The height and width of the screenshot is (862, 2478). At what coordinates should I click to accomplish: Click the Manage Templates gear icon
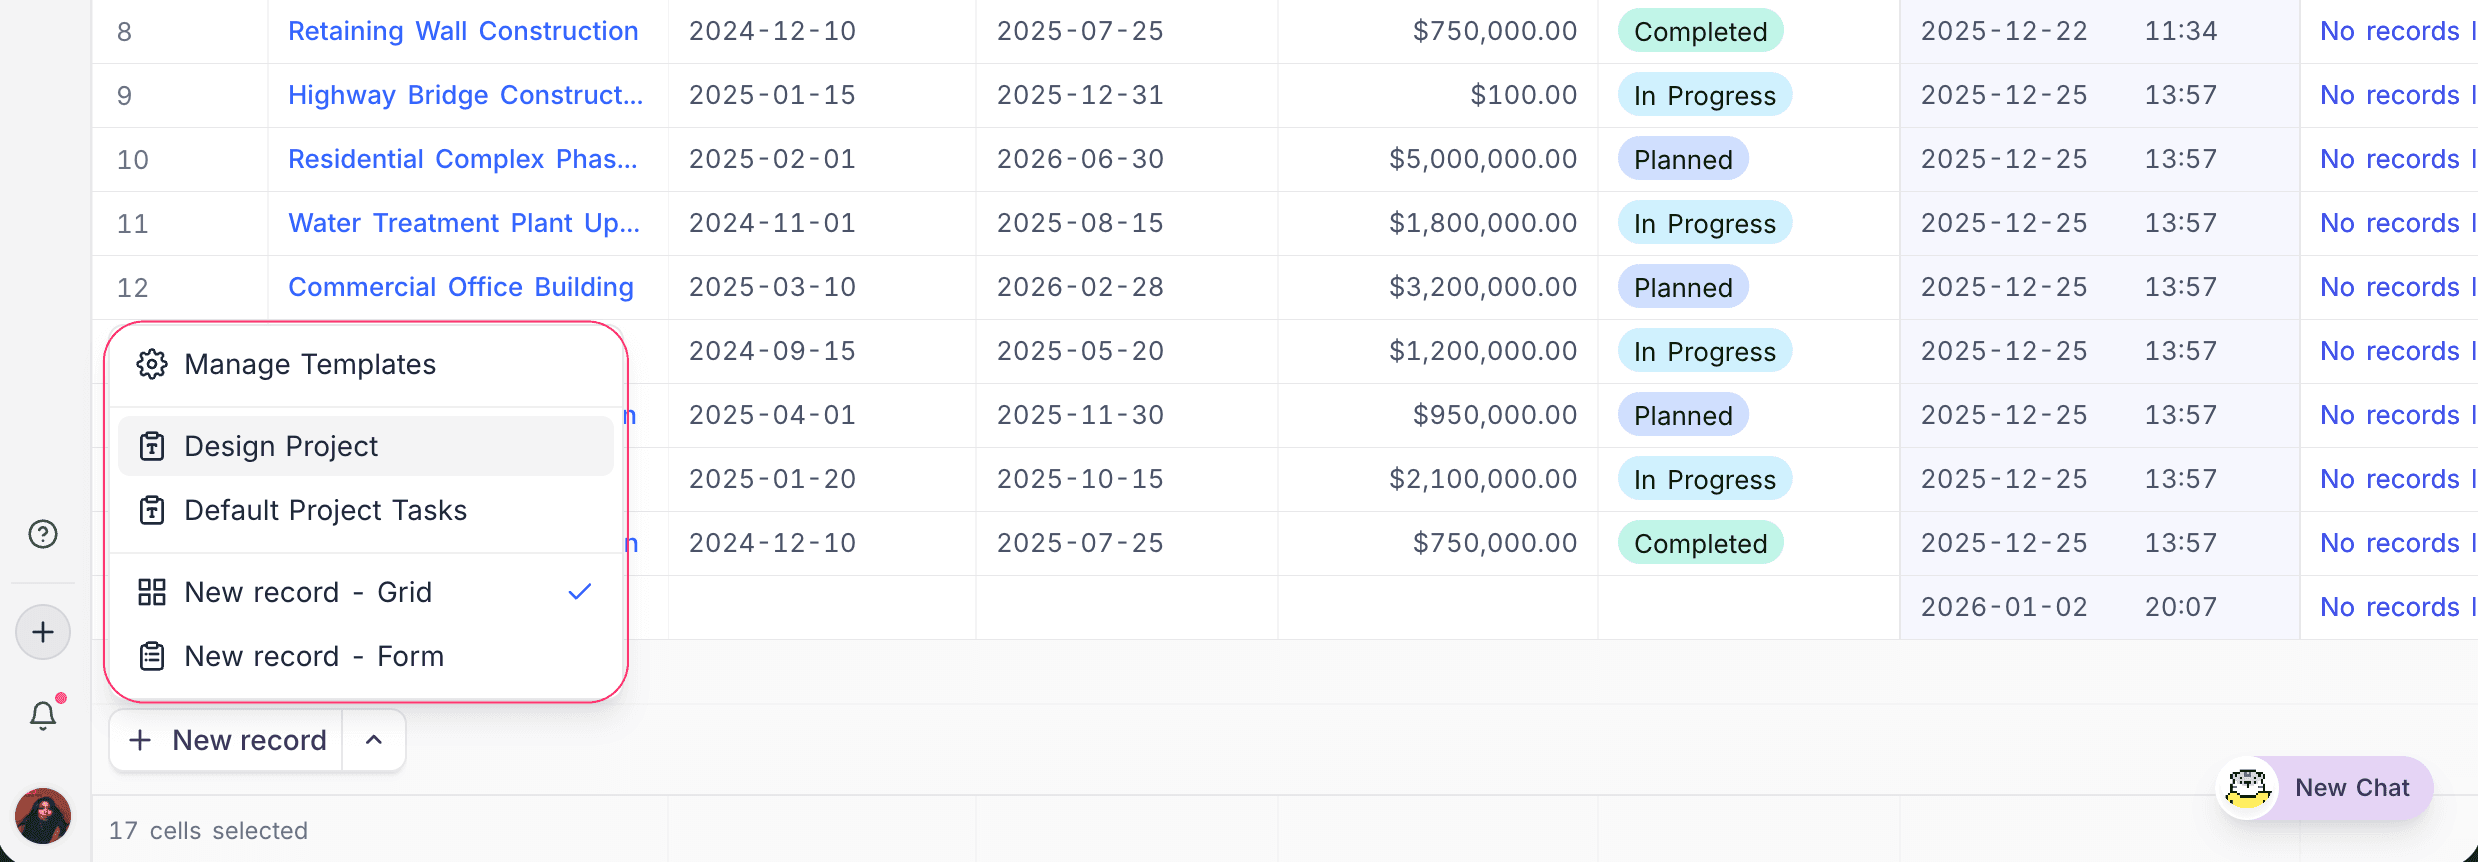tap(152, 365)
